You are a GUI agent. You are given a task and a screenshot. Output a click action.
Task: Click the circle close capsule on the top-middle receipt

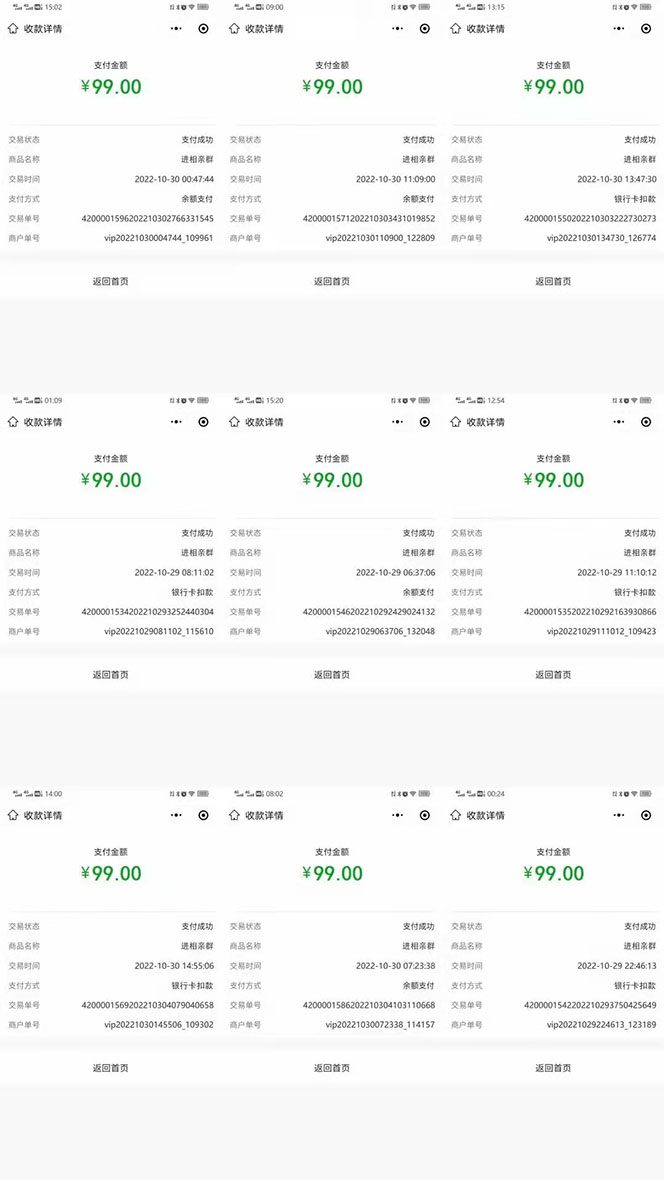click(x=424, y=28)
